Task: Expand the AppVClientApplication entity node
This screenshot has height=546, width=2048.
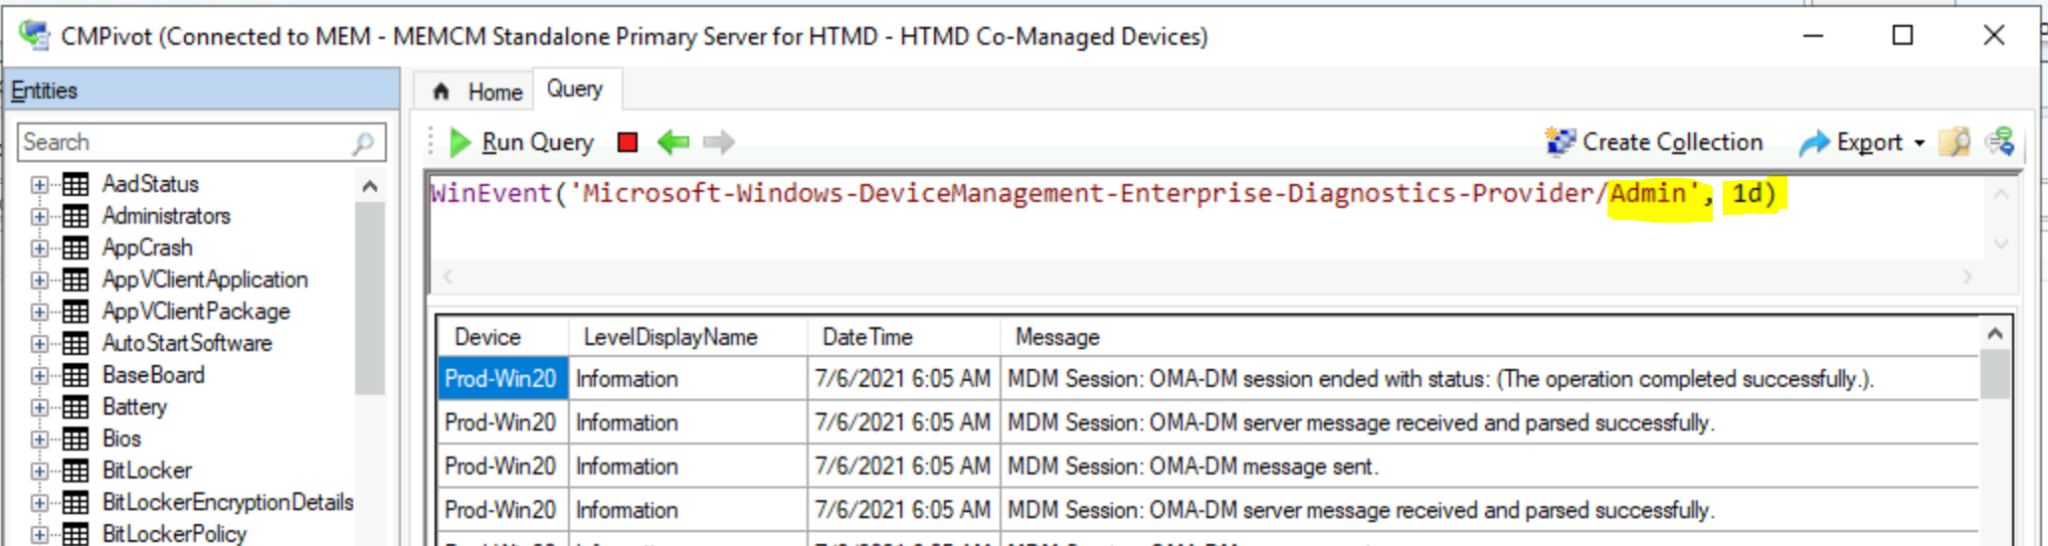Action: pos(39,281)
